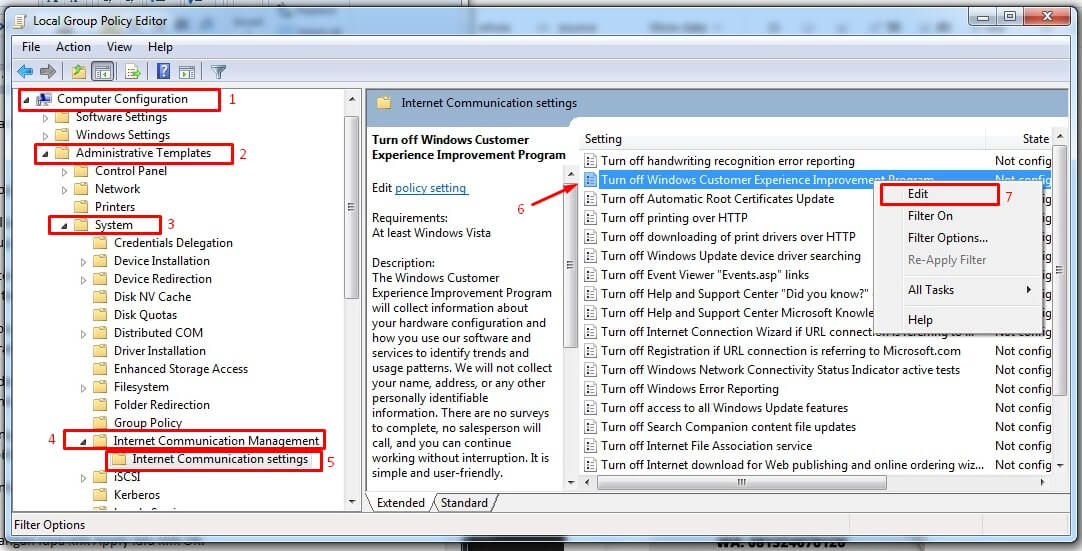This screenshot has height=551, width=1082.
Task: Switch to the Standard tab
Action: [x=464, y=503]
